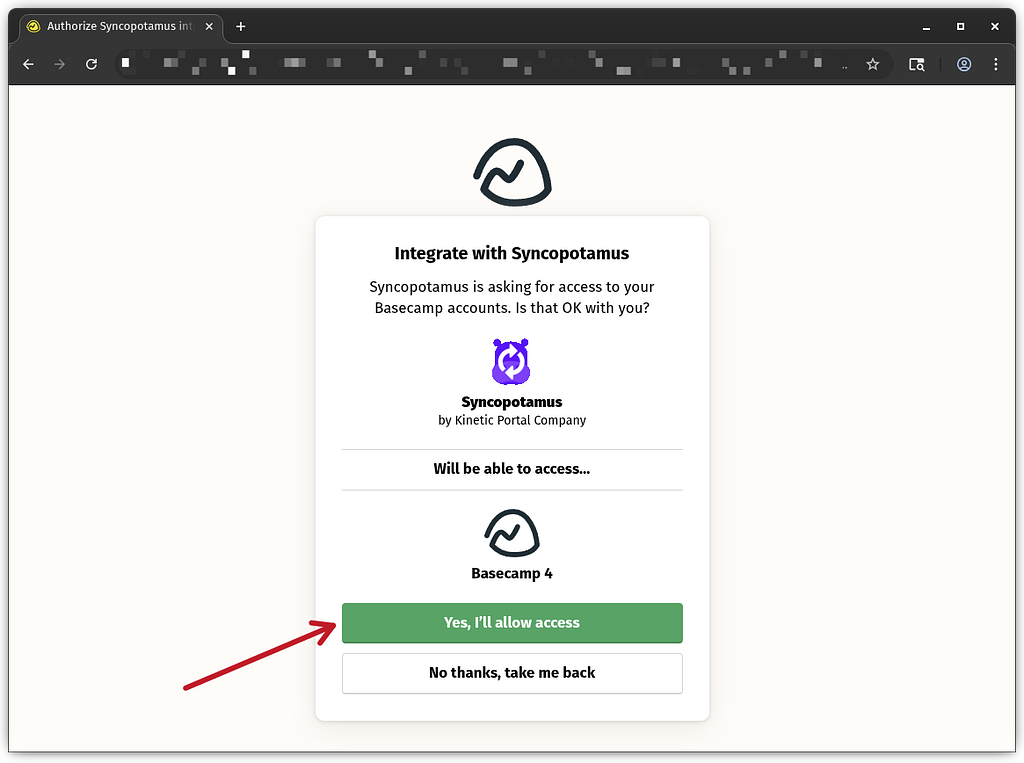This screenshot has height=763, width=1024.
Task: Open a new tab with plus button
Action: (240, 26)
